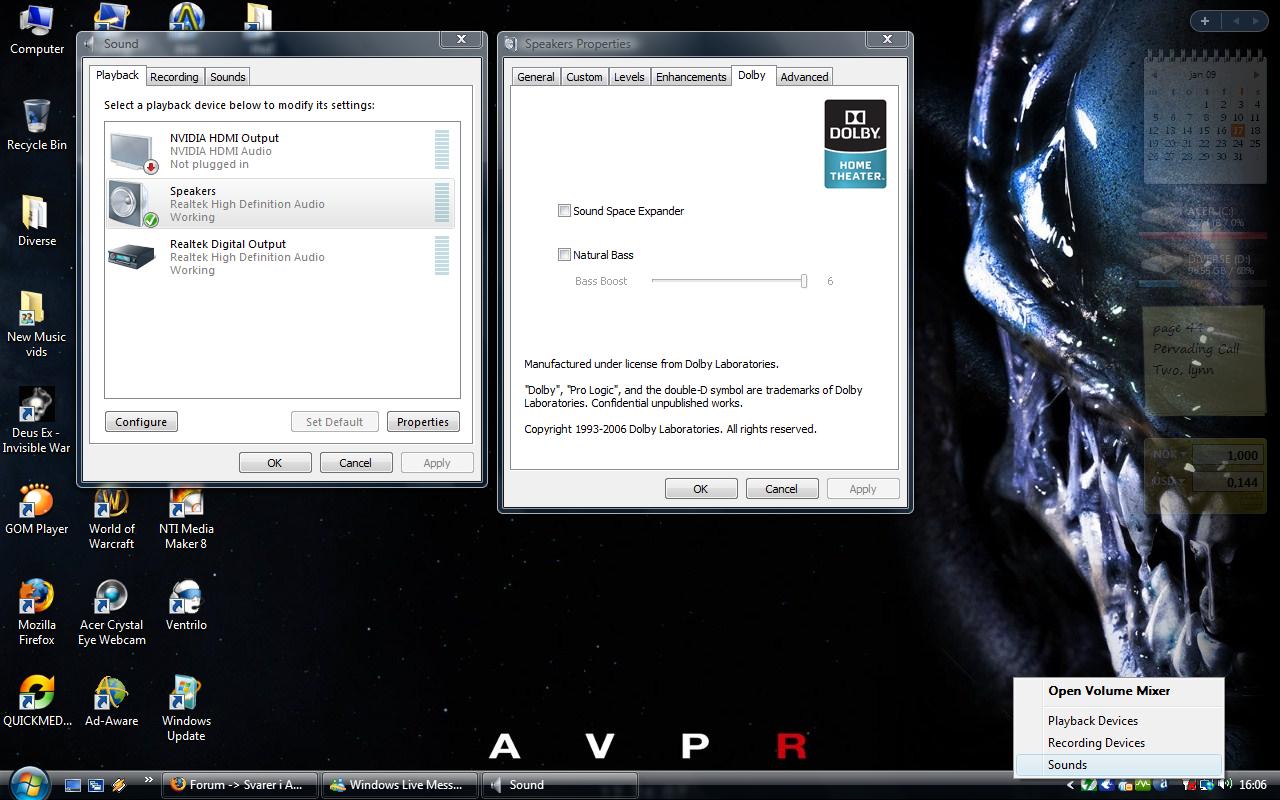Select the Speakers playback device
Viewport: 1280px width, 800px height.
[280, 204]
